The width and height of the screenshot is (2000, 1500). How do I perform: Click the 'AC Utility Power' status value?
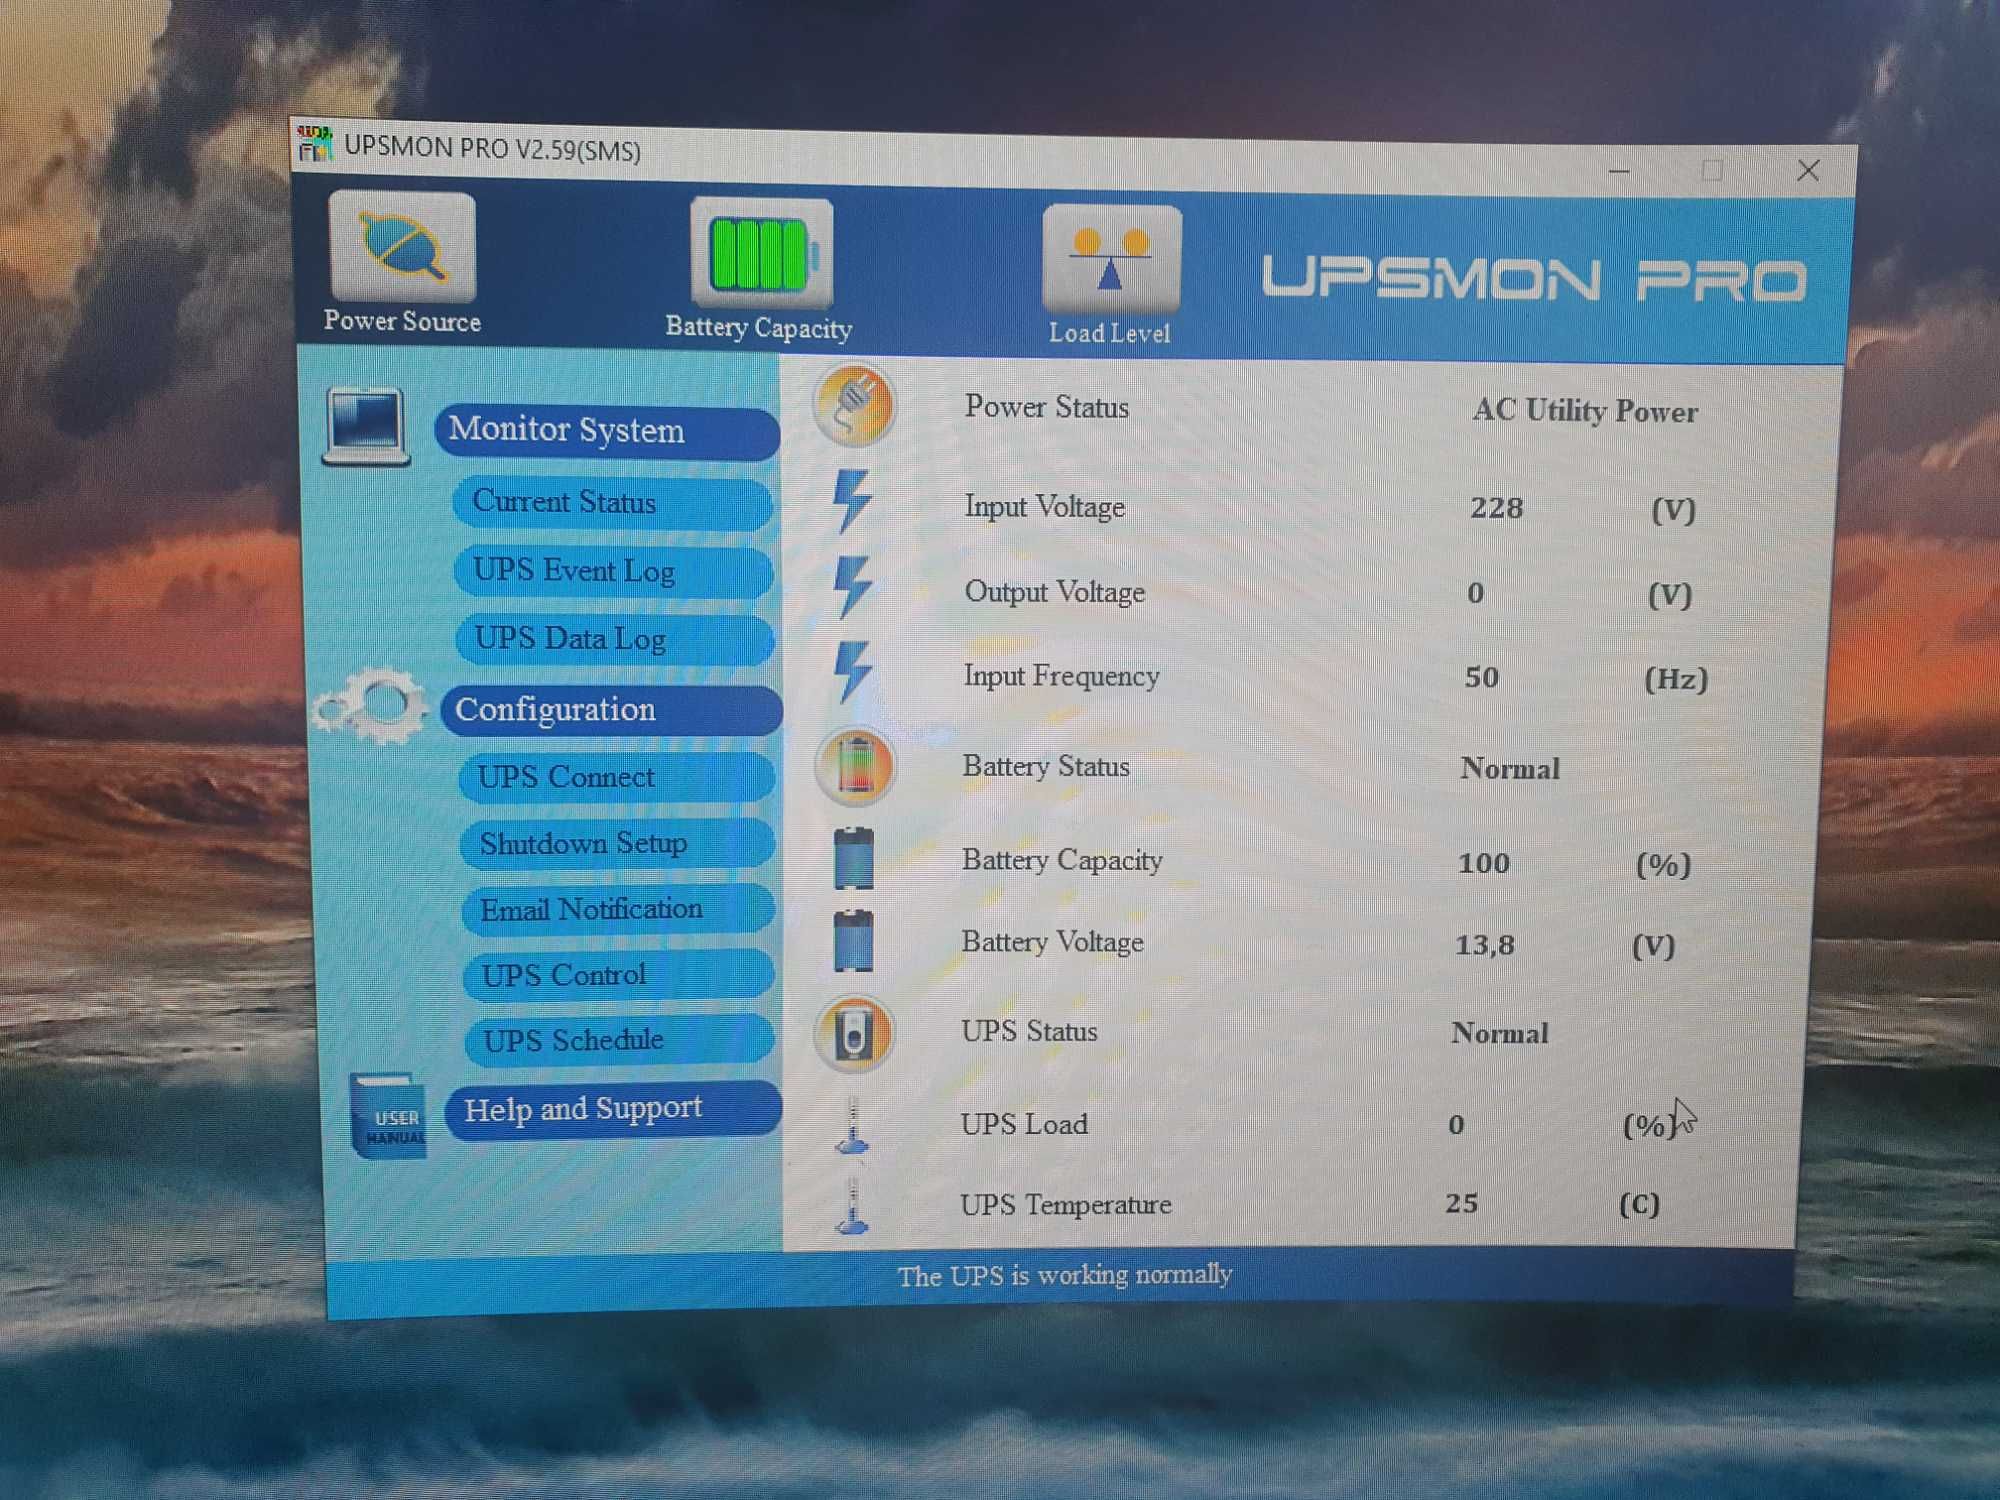point(1585,411)
